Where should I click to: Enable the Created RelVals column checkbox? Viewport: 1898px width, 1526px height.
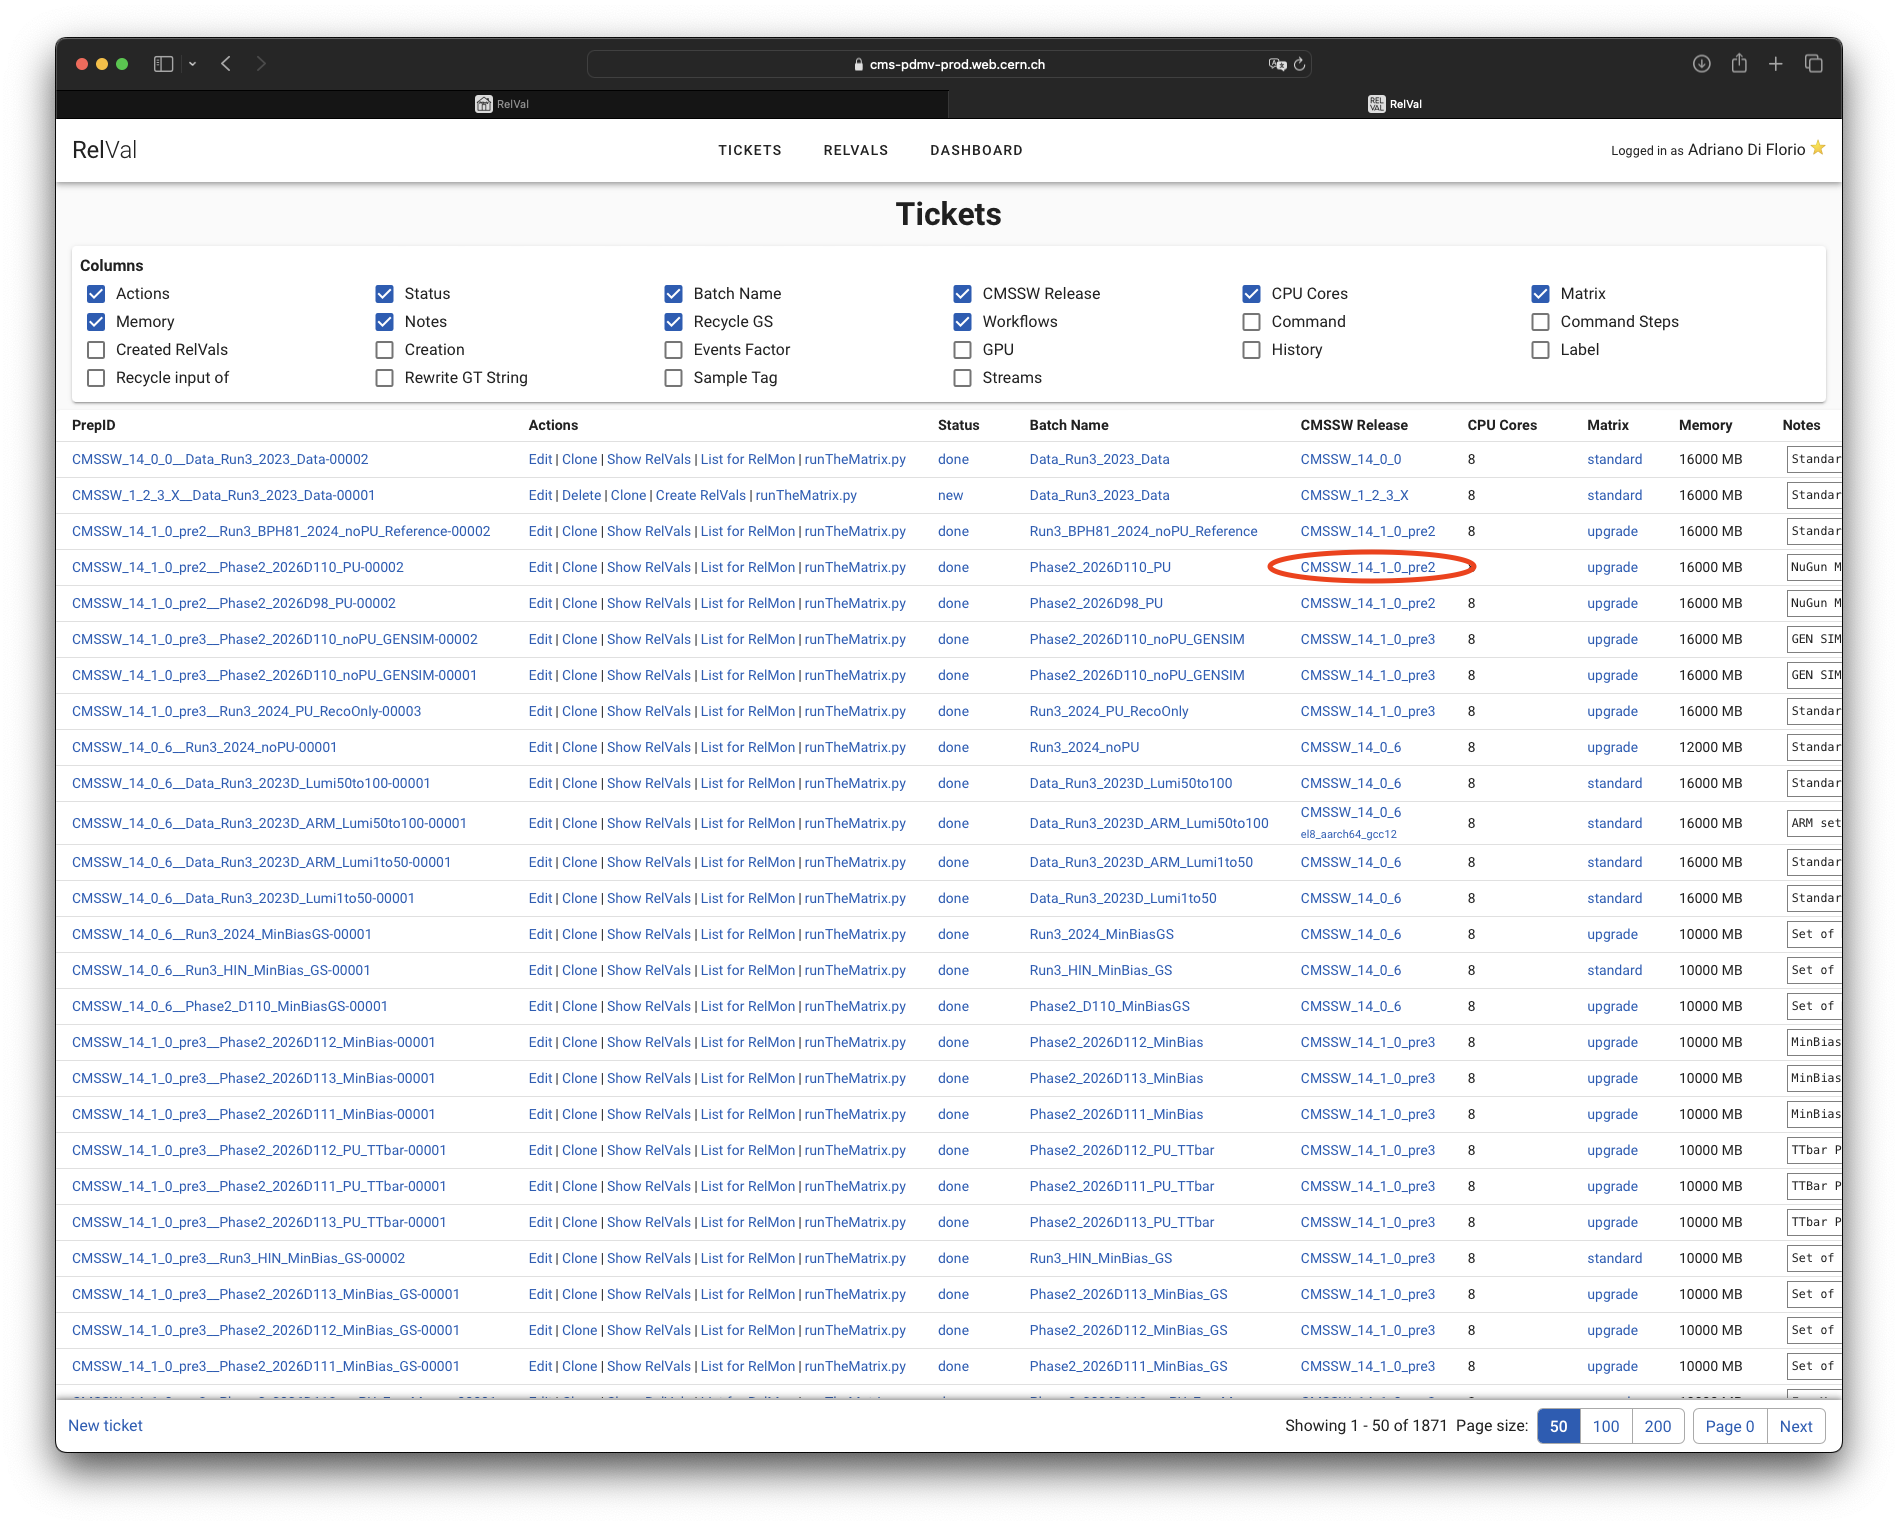coord(96,350)
